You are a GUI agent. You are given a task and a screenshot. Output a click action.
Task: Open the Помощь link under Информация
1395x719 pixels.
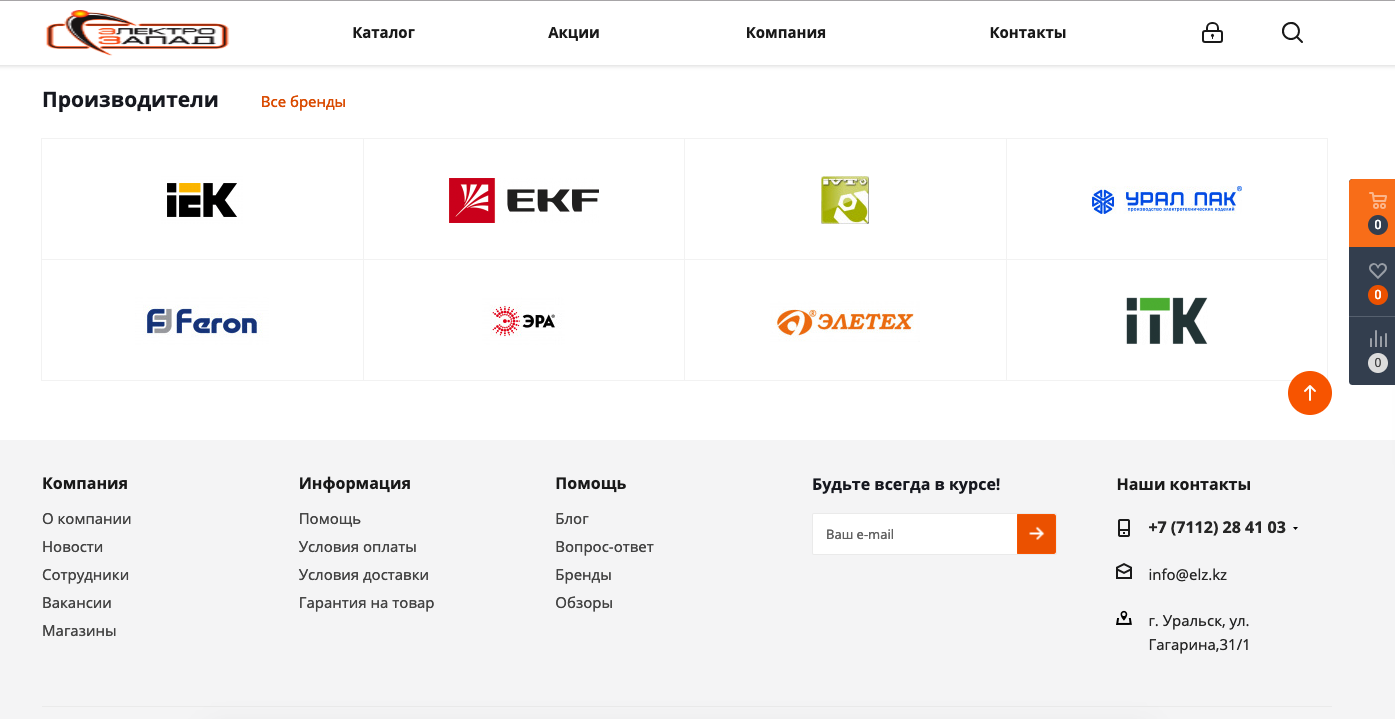(x=330, y=519)
